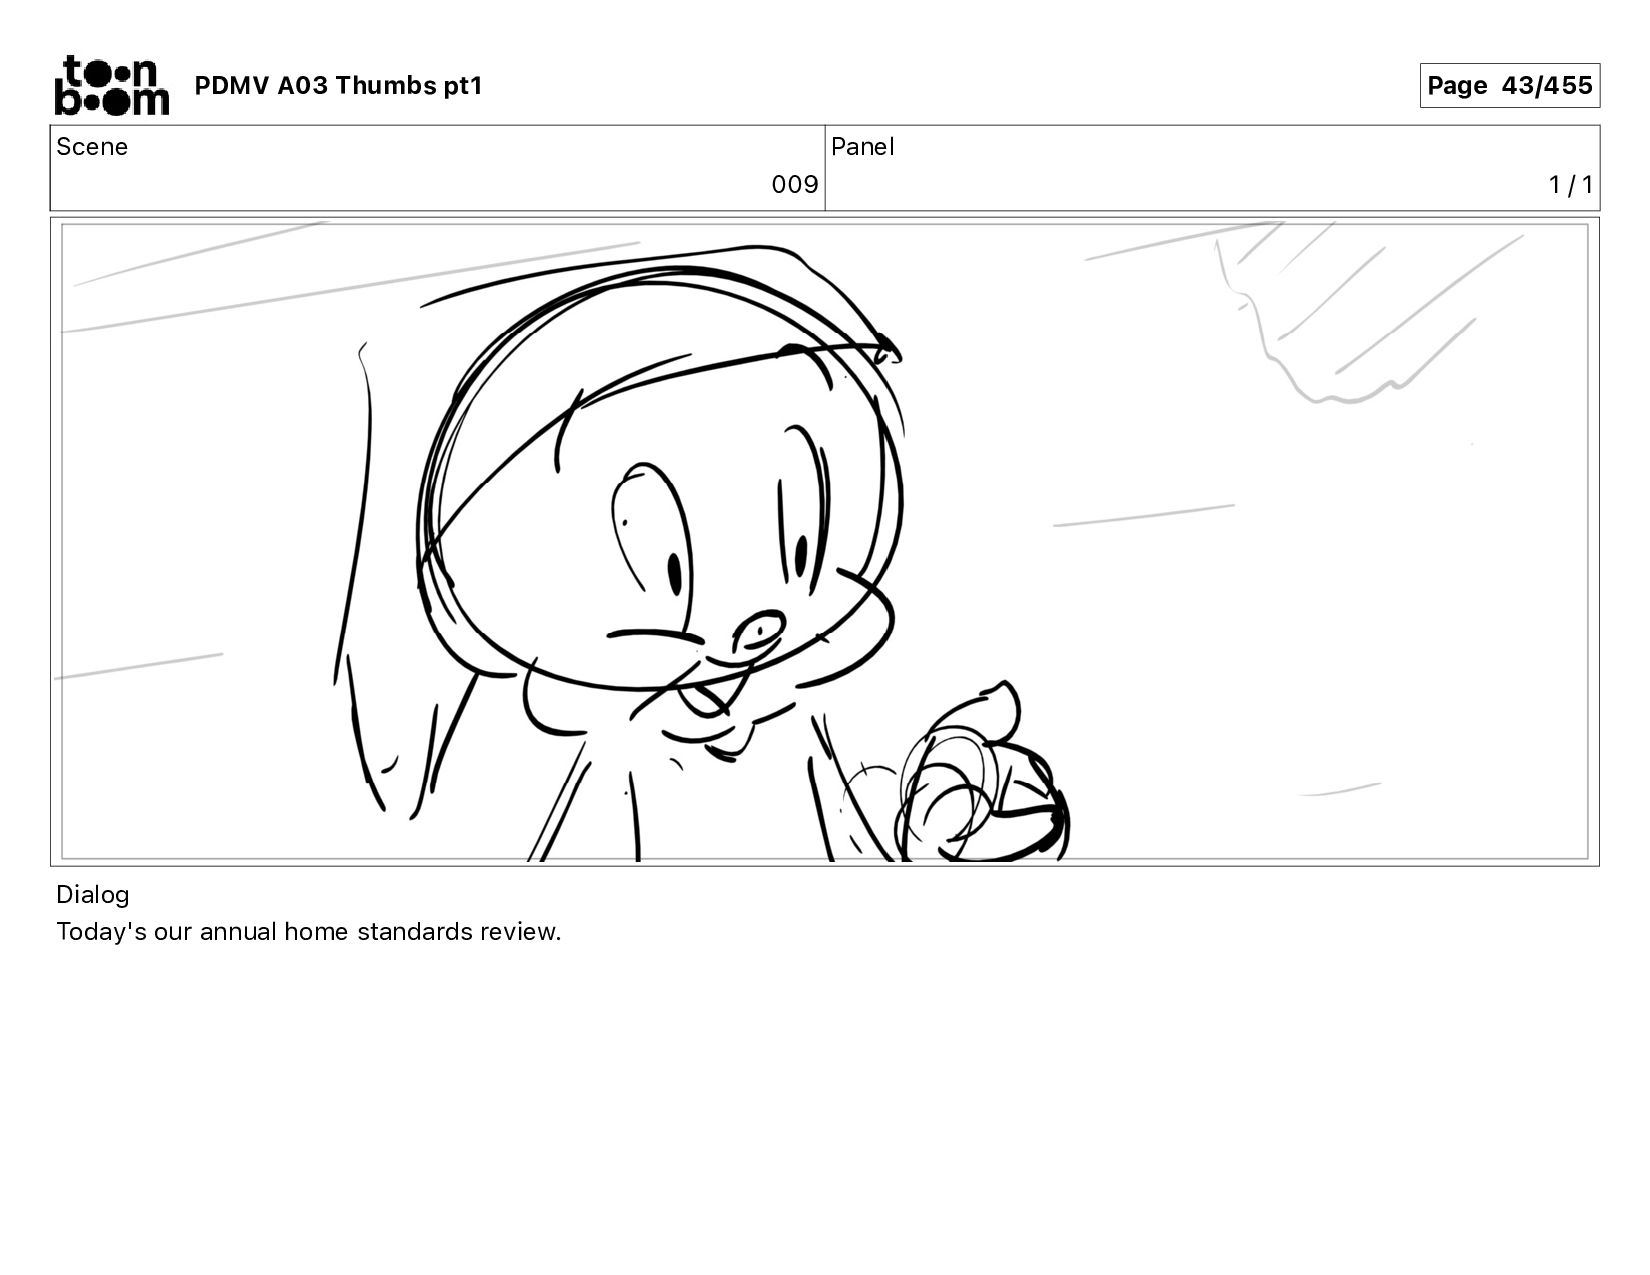Click the 'Scene' header label

click(92, 147)
